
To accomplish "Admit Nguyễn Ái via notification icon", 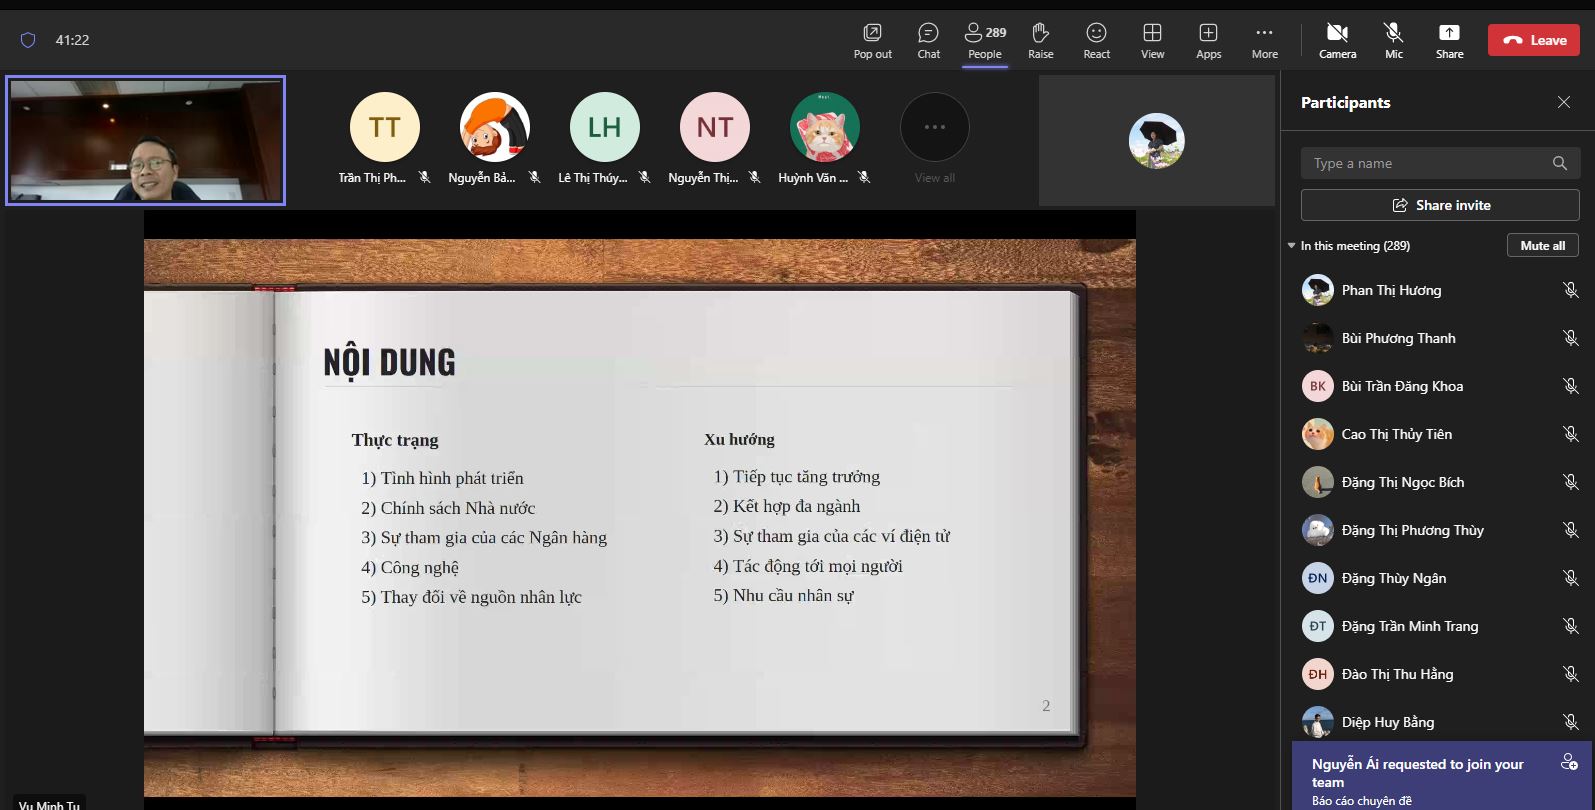I will [x=1569, y=763].
